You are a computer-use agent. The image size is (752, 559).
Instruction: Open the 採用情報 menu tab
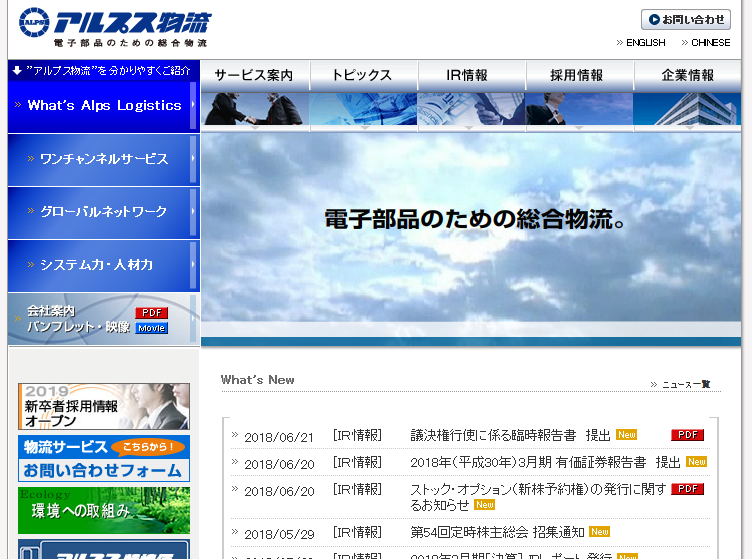click(579, 75)
